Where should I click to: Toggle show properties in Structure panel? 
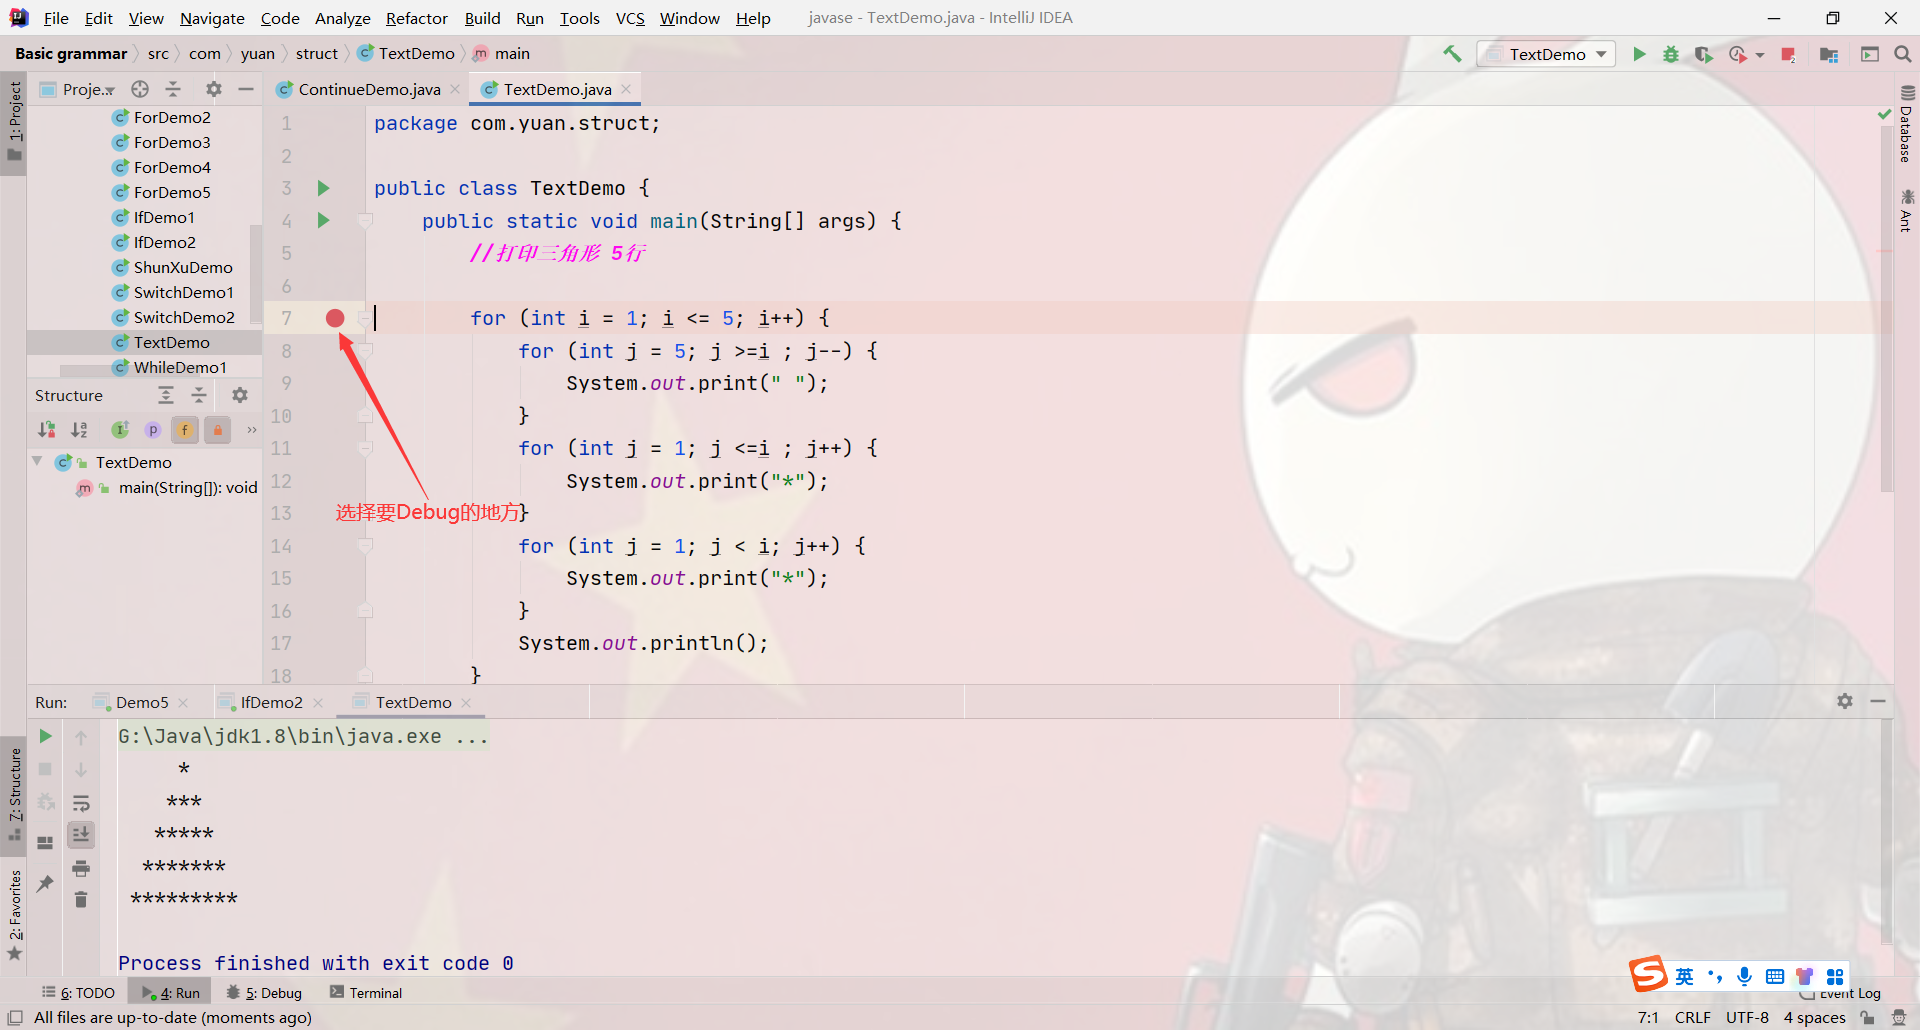click(153, 430)
